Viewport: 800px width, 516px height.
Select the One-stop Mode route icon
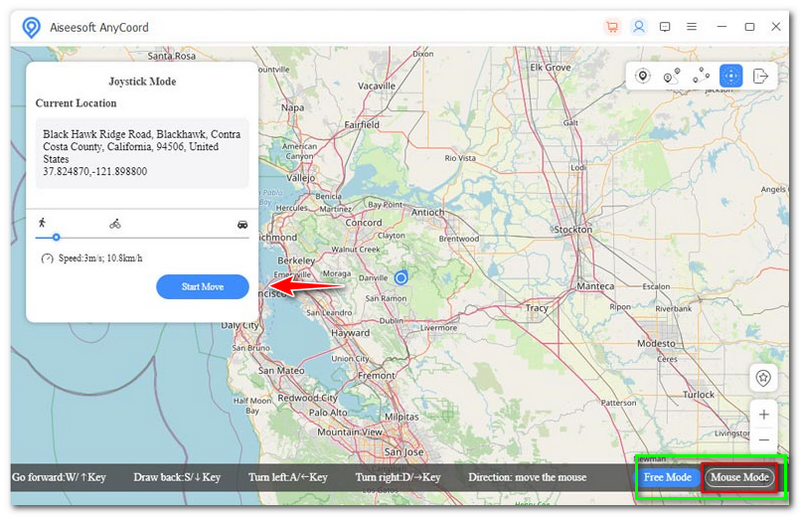coord(671,76)
